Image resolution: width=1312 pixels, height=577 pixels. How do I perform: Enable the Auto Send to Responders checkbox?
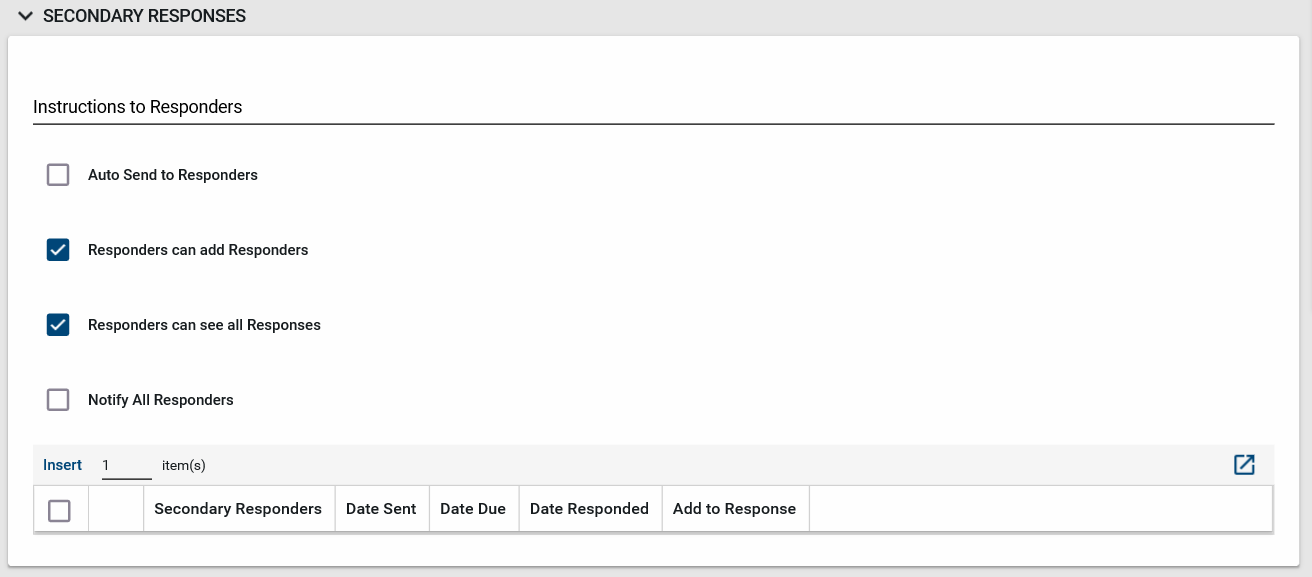58,174
